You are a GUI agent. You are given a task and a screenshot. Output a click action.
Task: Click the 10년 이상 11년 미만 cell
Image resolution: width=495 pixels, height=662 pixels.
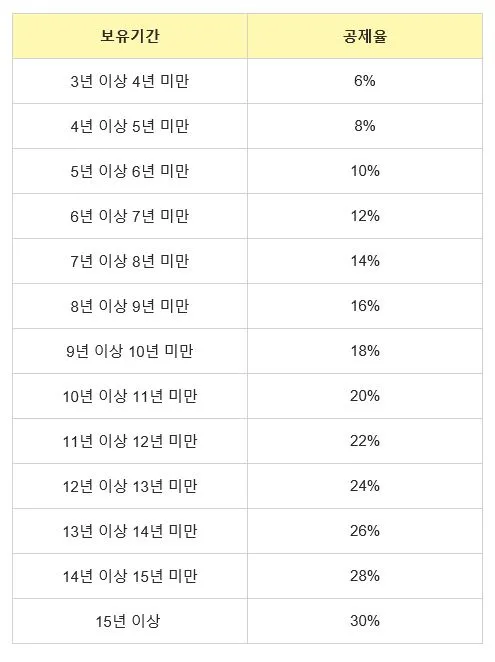point(130,396)
